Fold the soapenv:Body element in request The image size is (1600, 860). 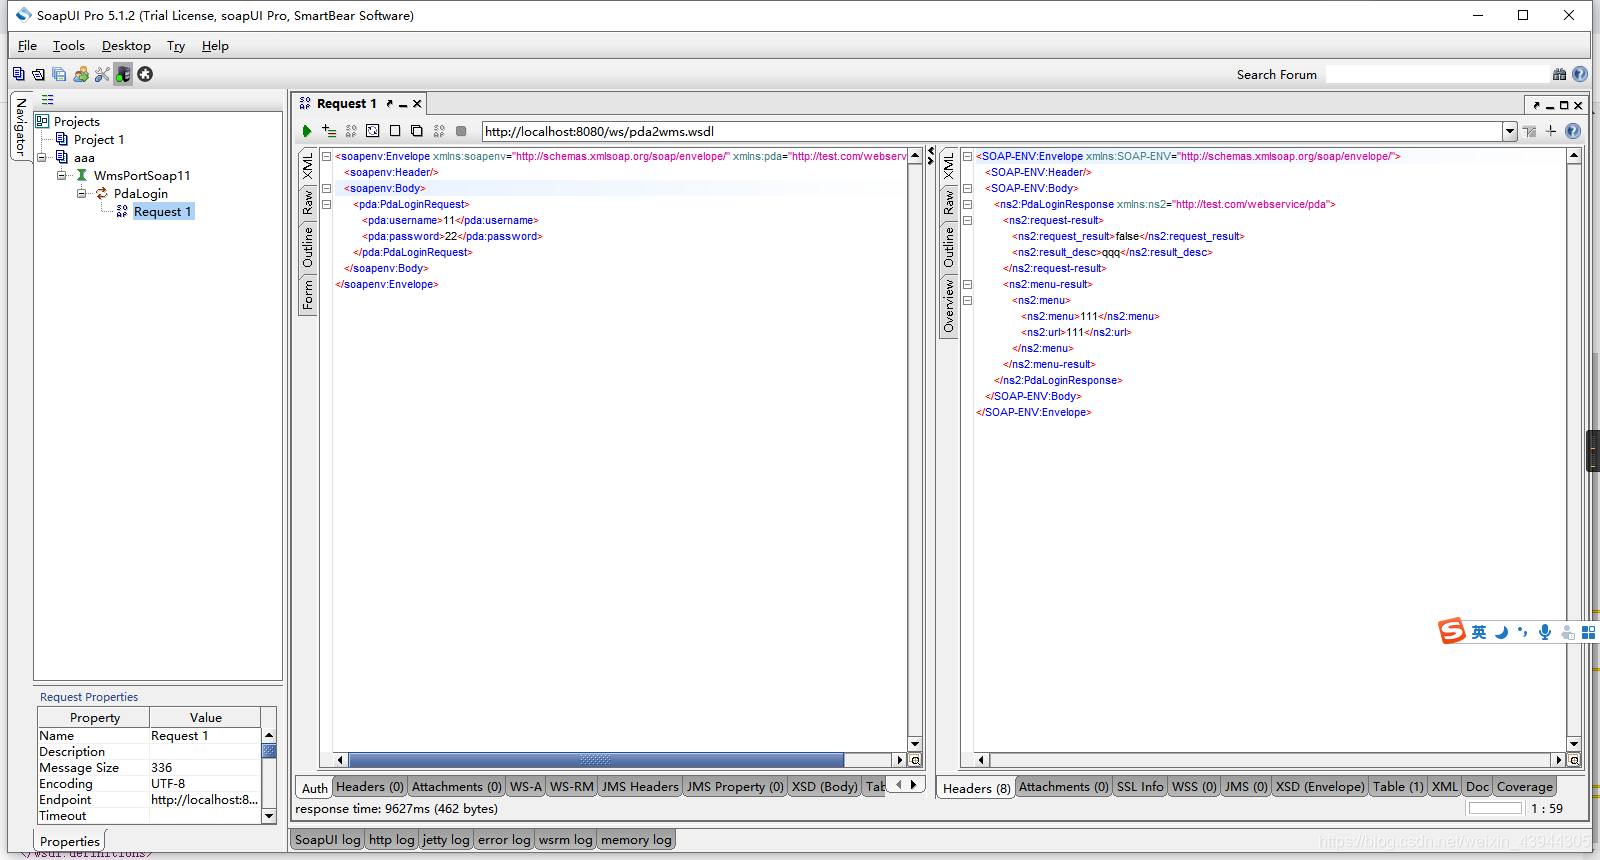[x=326, y=188]
